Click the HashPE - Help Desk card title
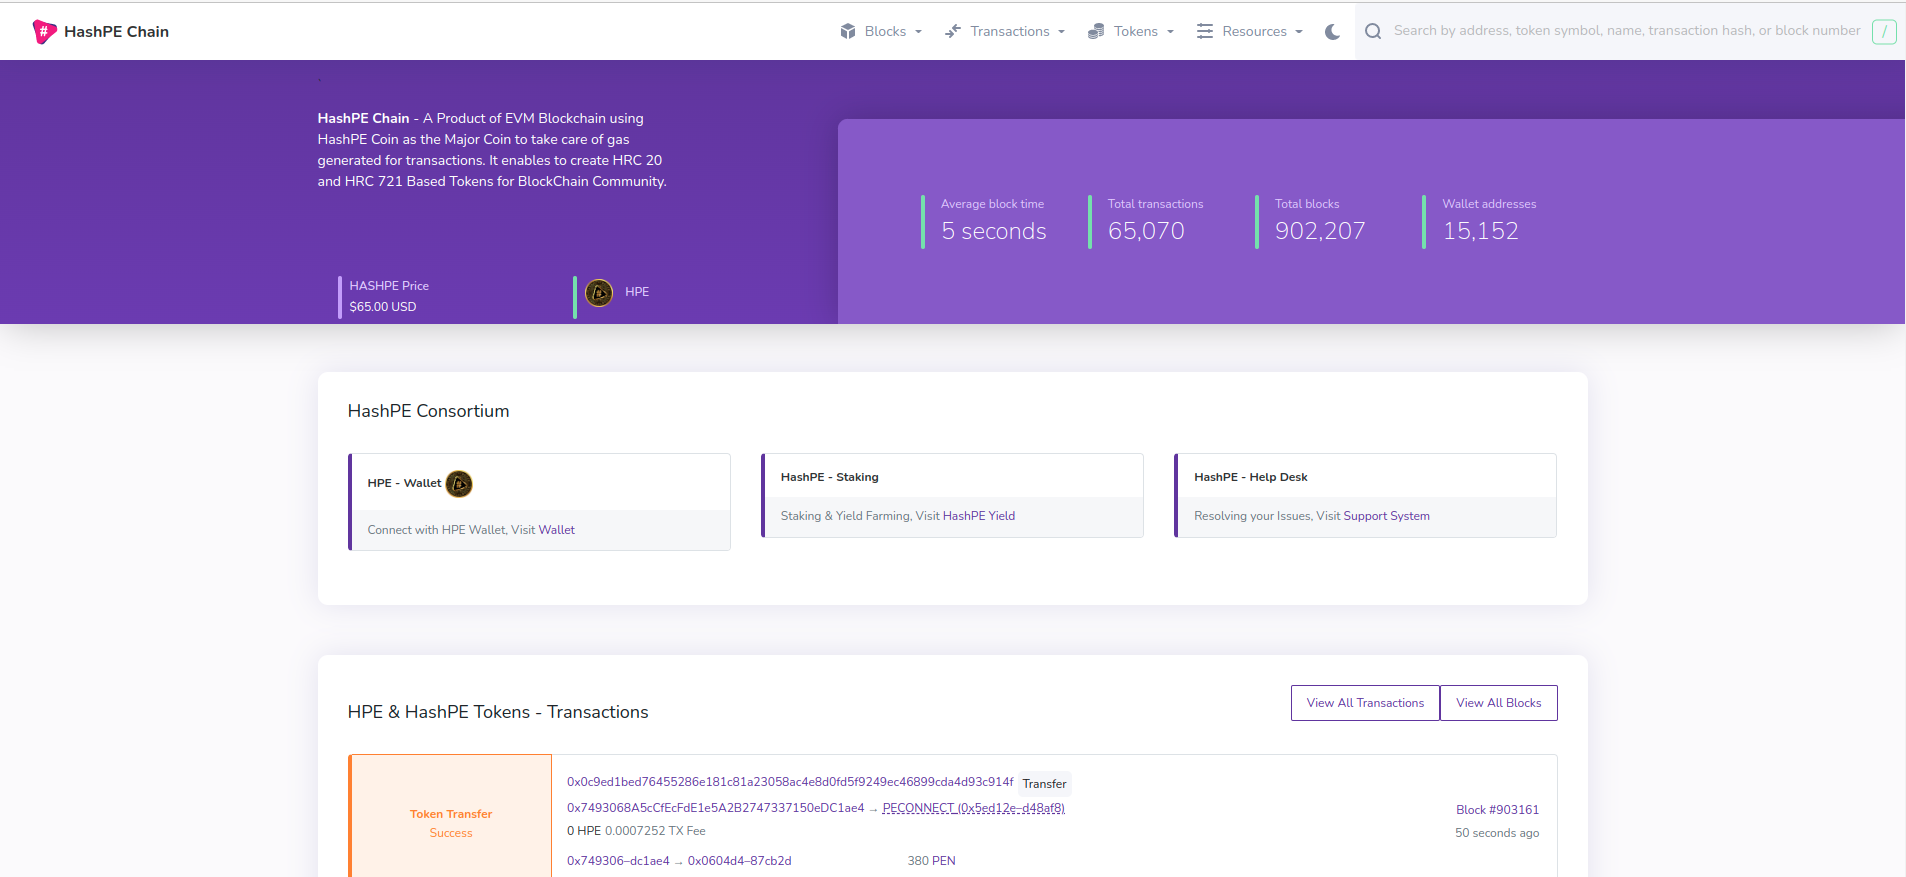1906x877 pixels. click(x=1251, y=477)
